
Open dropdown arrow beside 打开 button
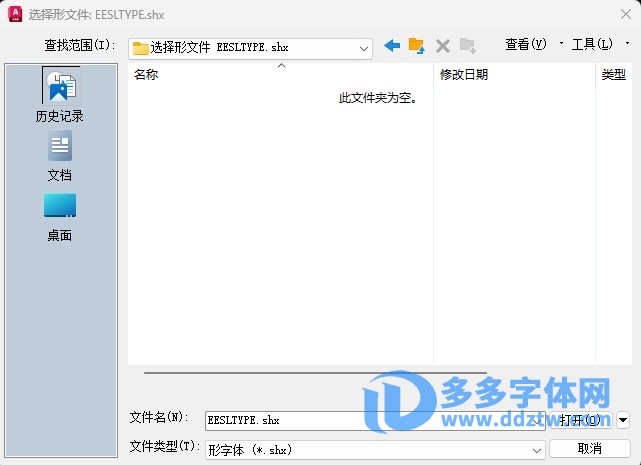click(623, 420)
